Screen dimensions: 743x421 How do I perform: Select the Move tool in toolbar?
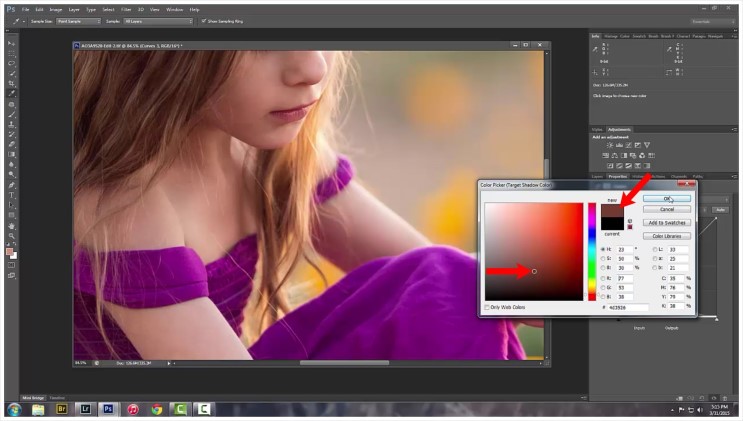click(12, 44)
